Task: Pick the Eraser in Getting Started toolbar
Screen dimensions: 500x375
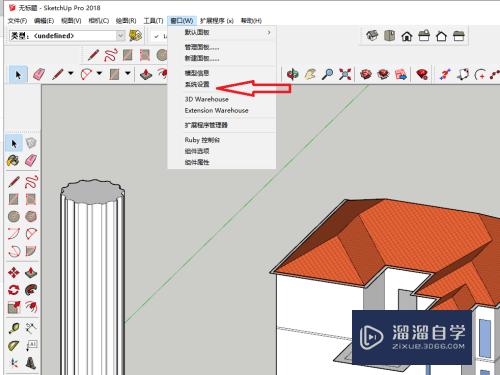Action: [39, 74]
